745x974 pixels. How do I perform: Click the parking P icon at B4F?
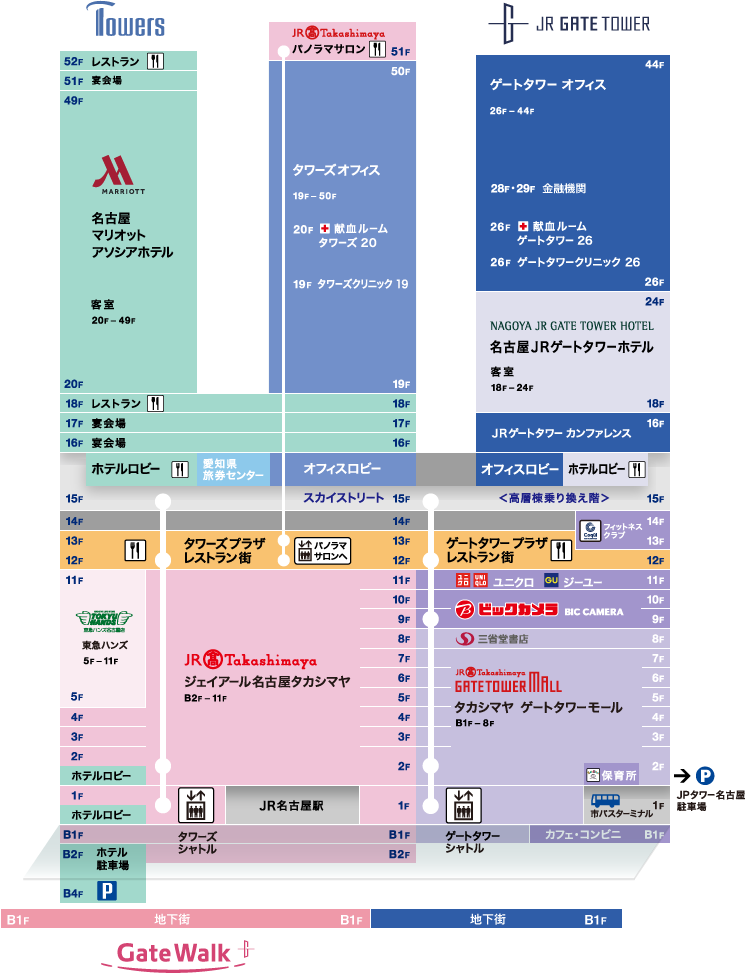click(x=107, y=891)
